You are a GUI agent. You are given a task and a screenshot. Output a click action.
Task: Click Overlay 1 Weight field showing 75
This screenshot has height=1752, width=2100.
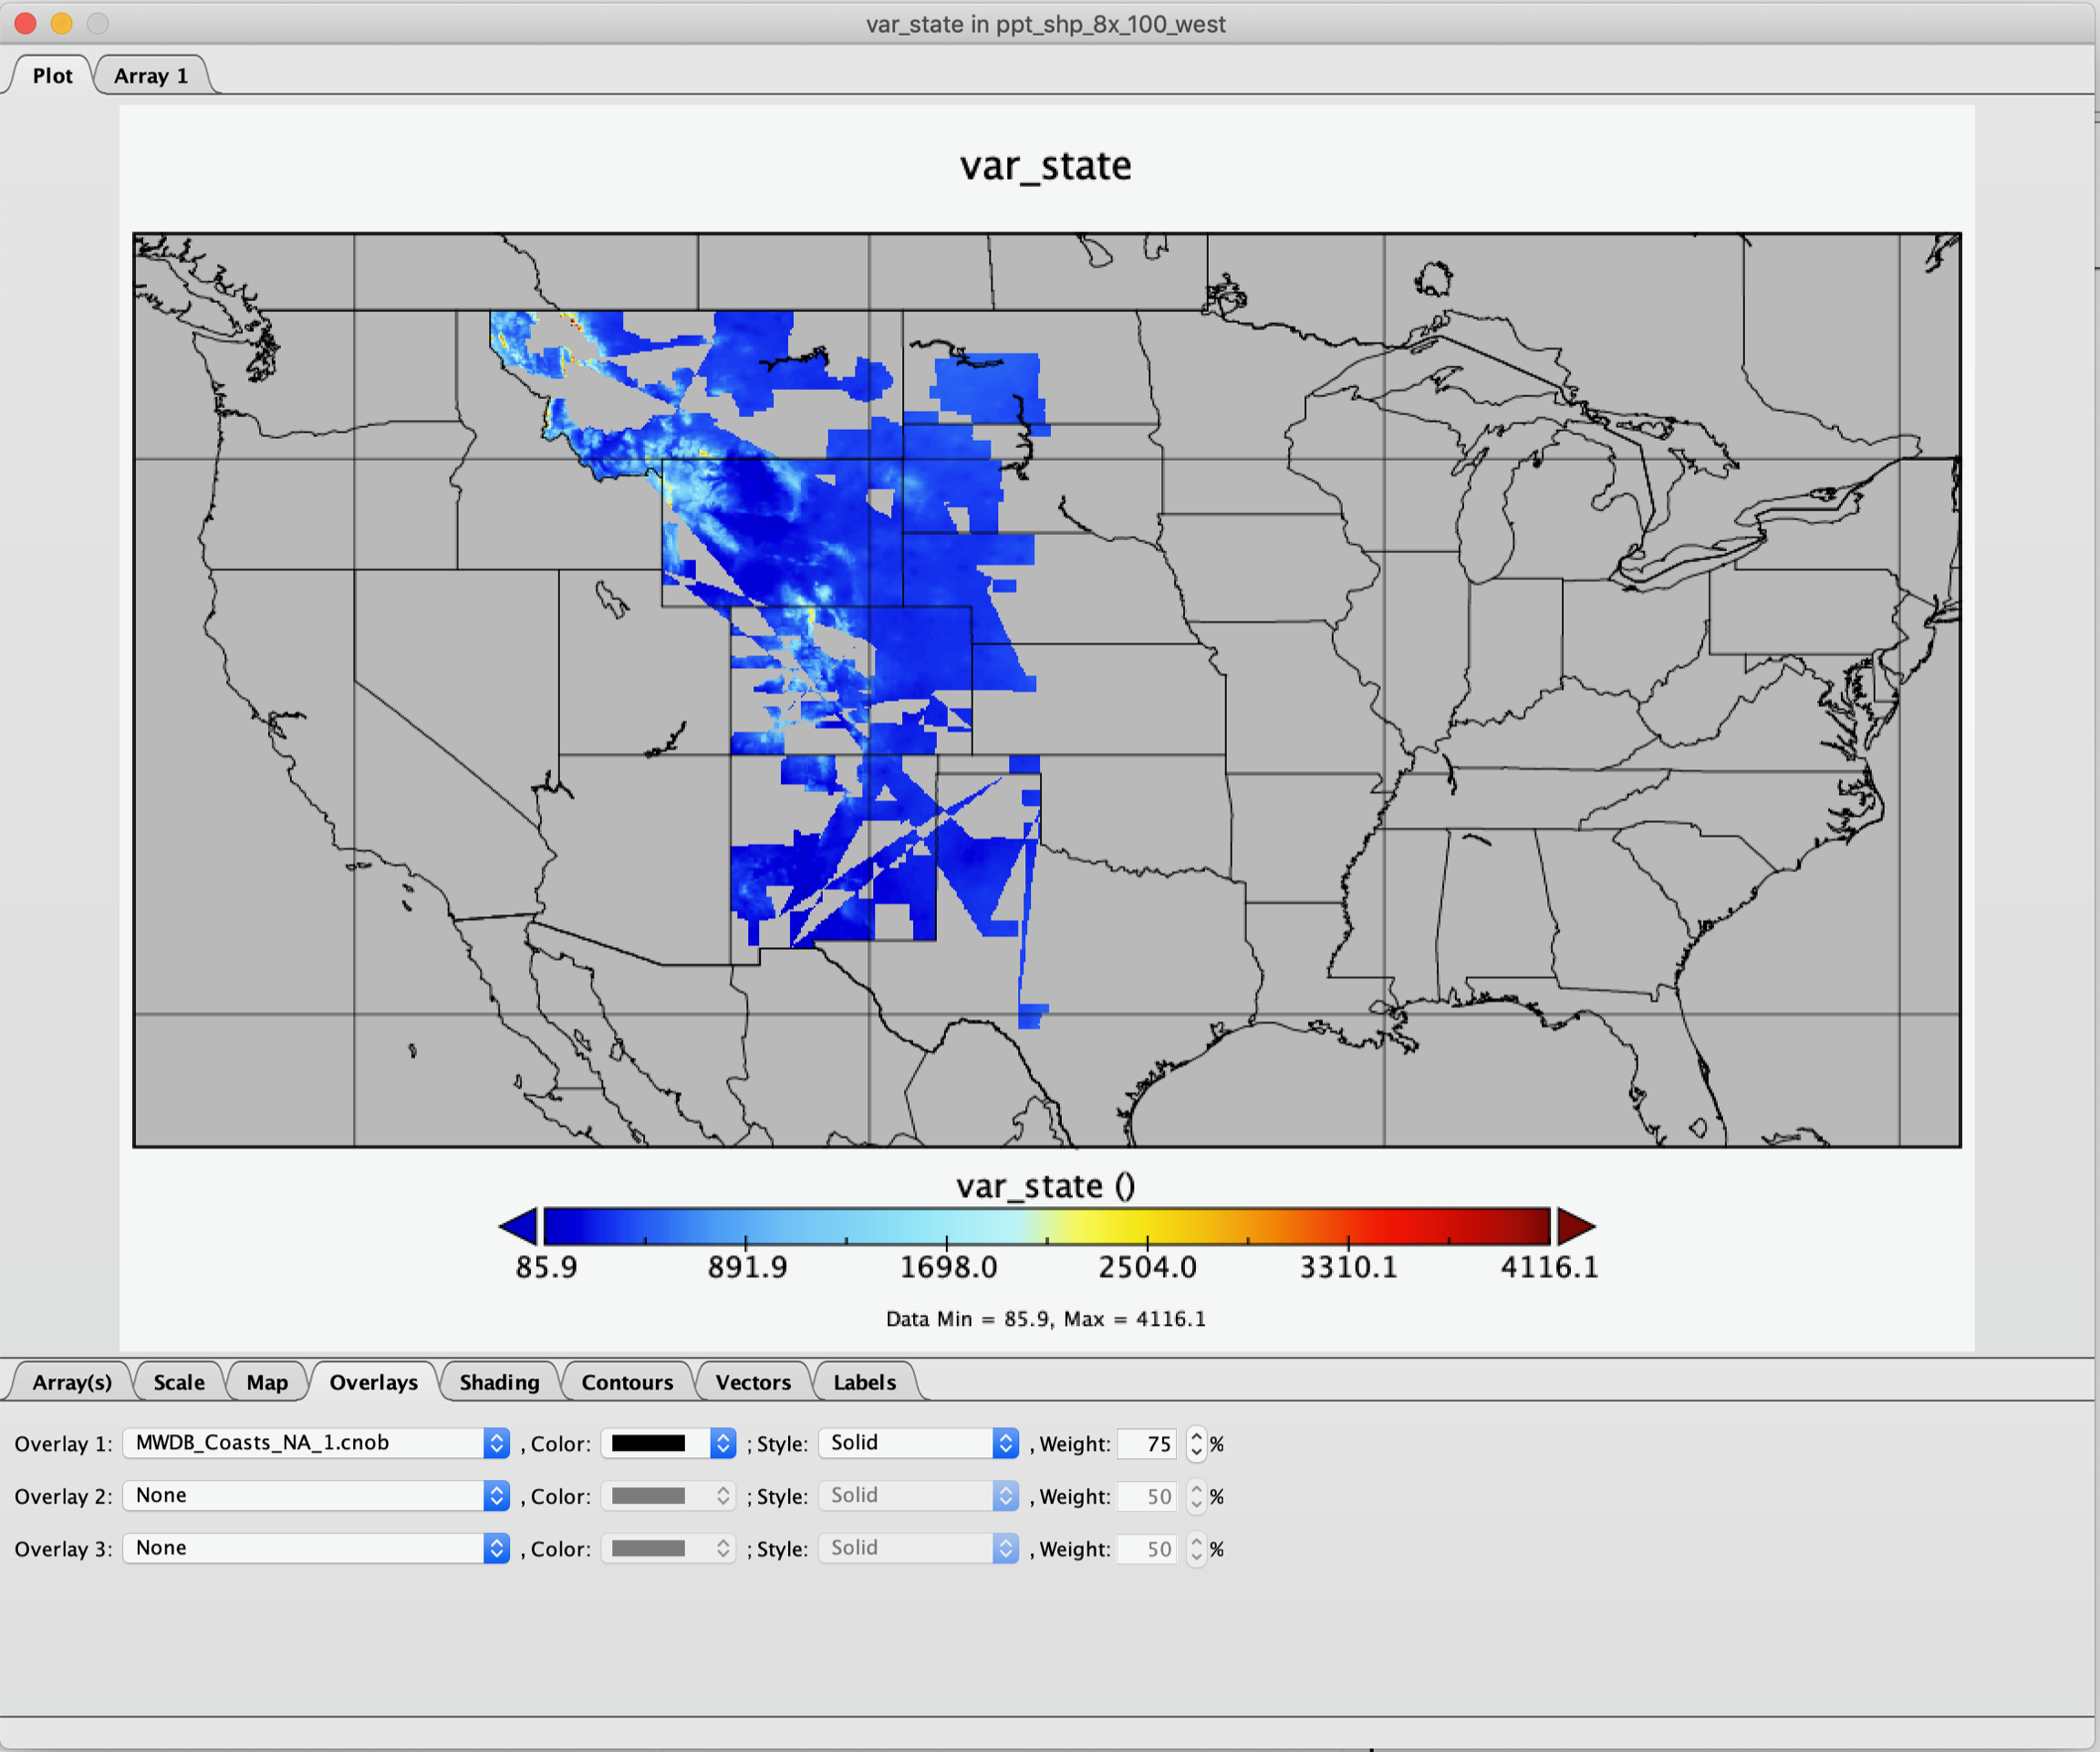coord(1148,1443)
